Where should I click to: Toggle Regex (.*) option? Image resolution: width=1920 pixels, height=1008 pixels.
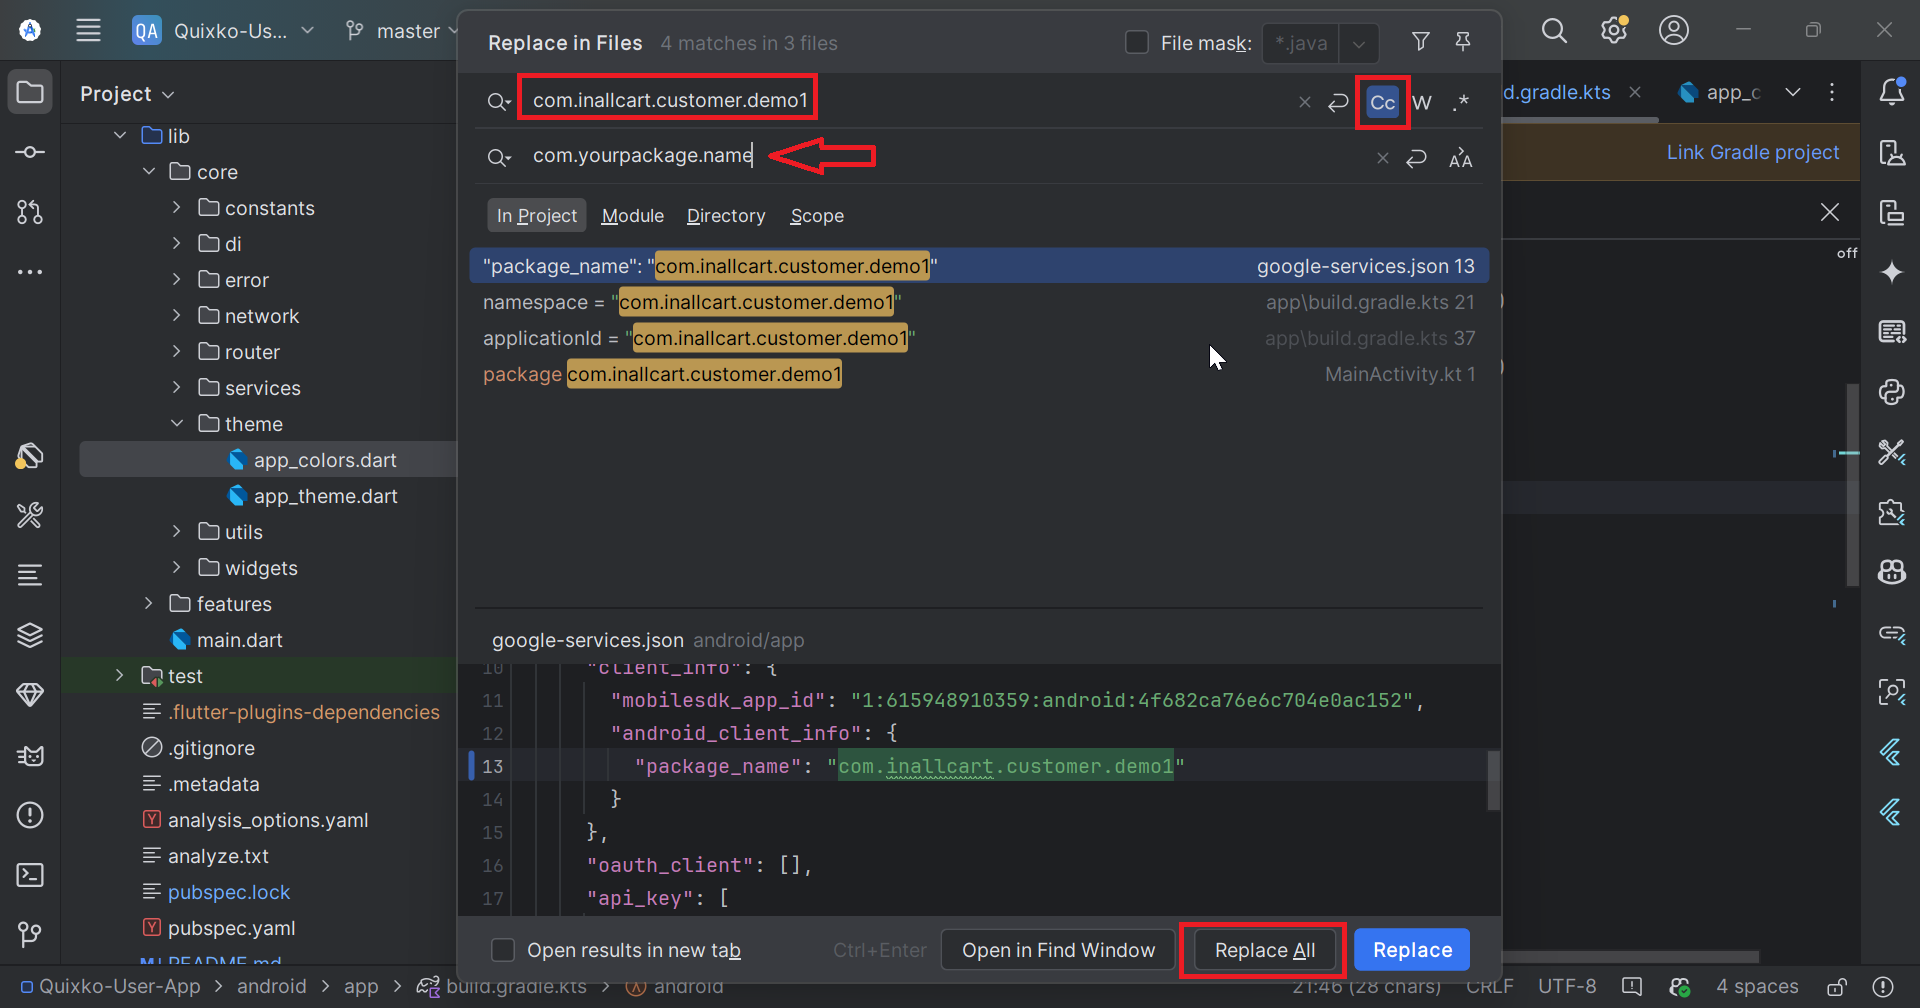click(x=1461, y=102)
